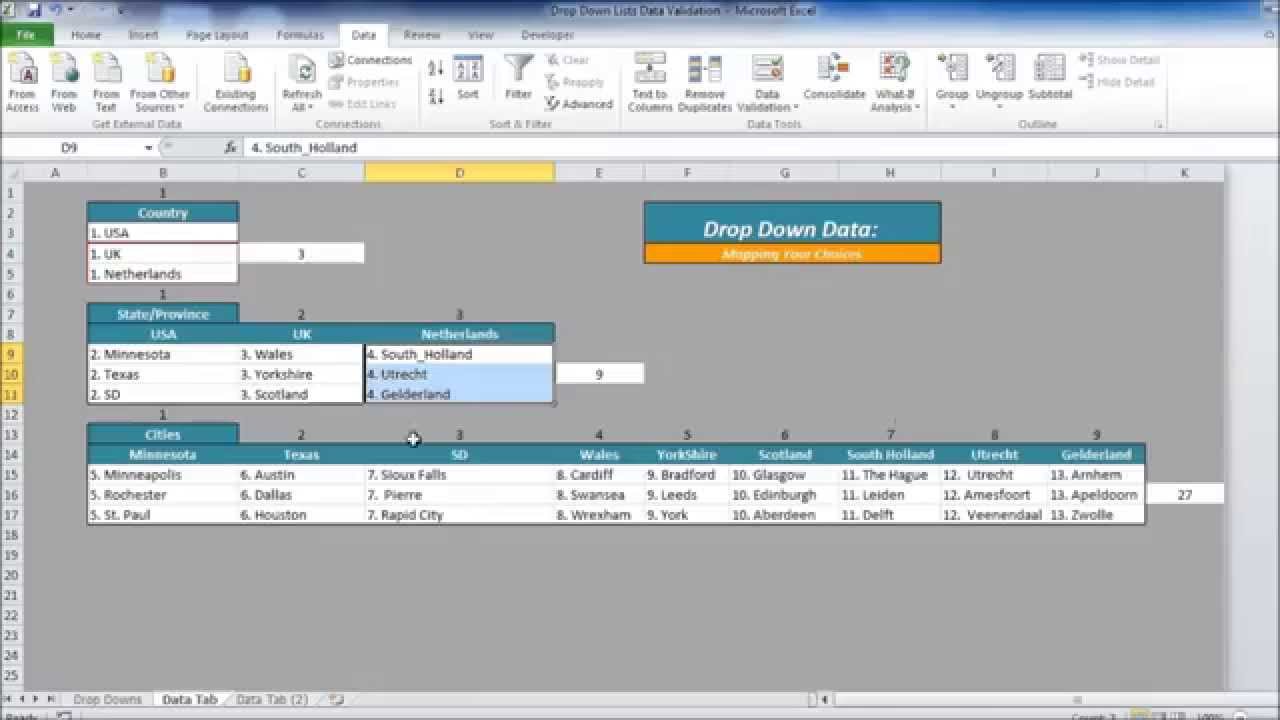
Task: Expand the Ungroup dropdown arrow
Action: (1000, 107)
